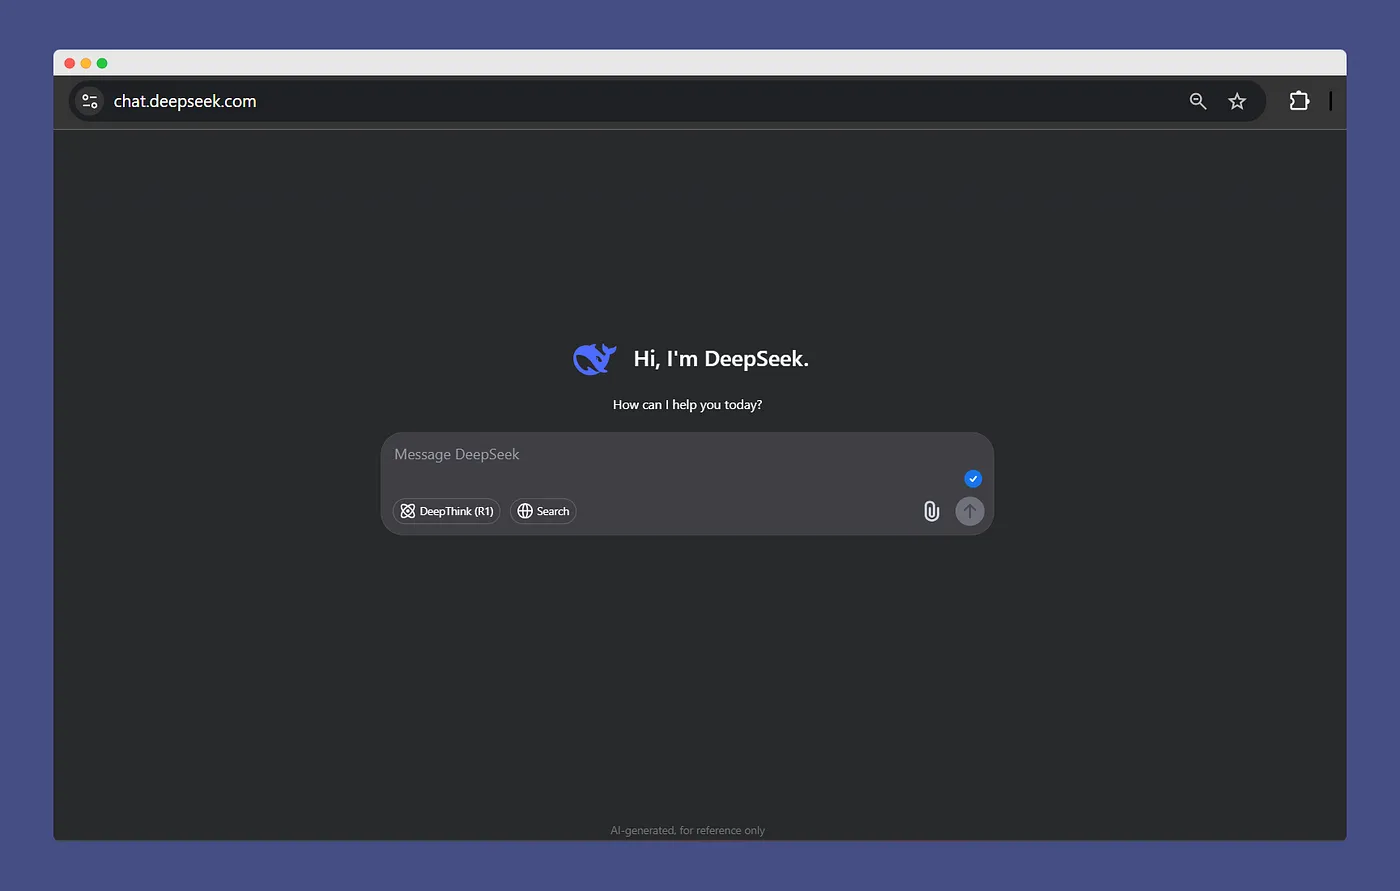Image resolution: width=1400 pixels, height=891 pixels.
Task: Click the atom icon inside the DeepThink pill
Action: pos(408,511)
